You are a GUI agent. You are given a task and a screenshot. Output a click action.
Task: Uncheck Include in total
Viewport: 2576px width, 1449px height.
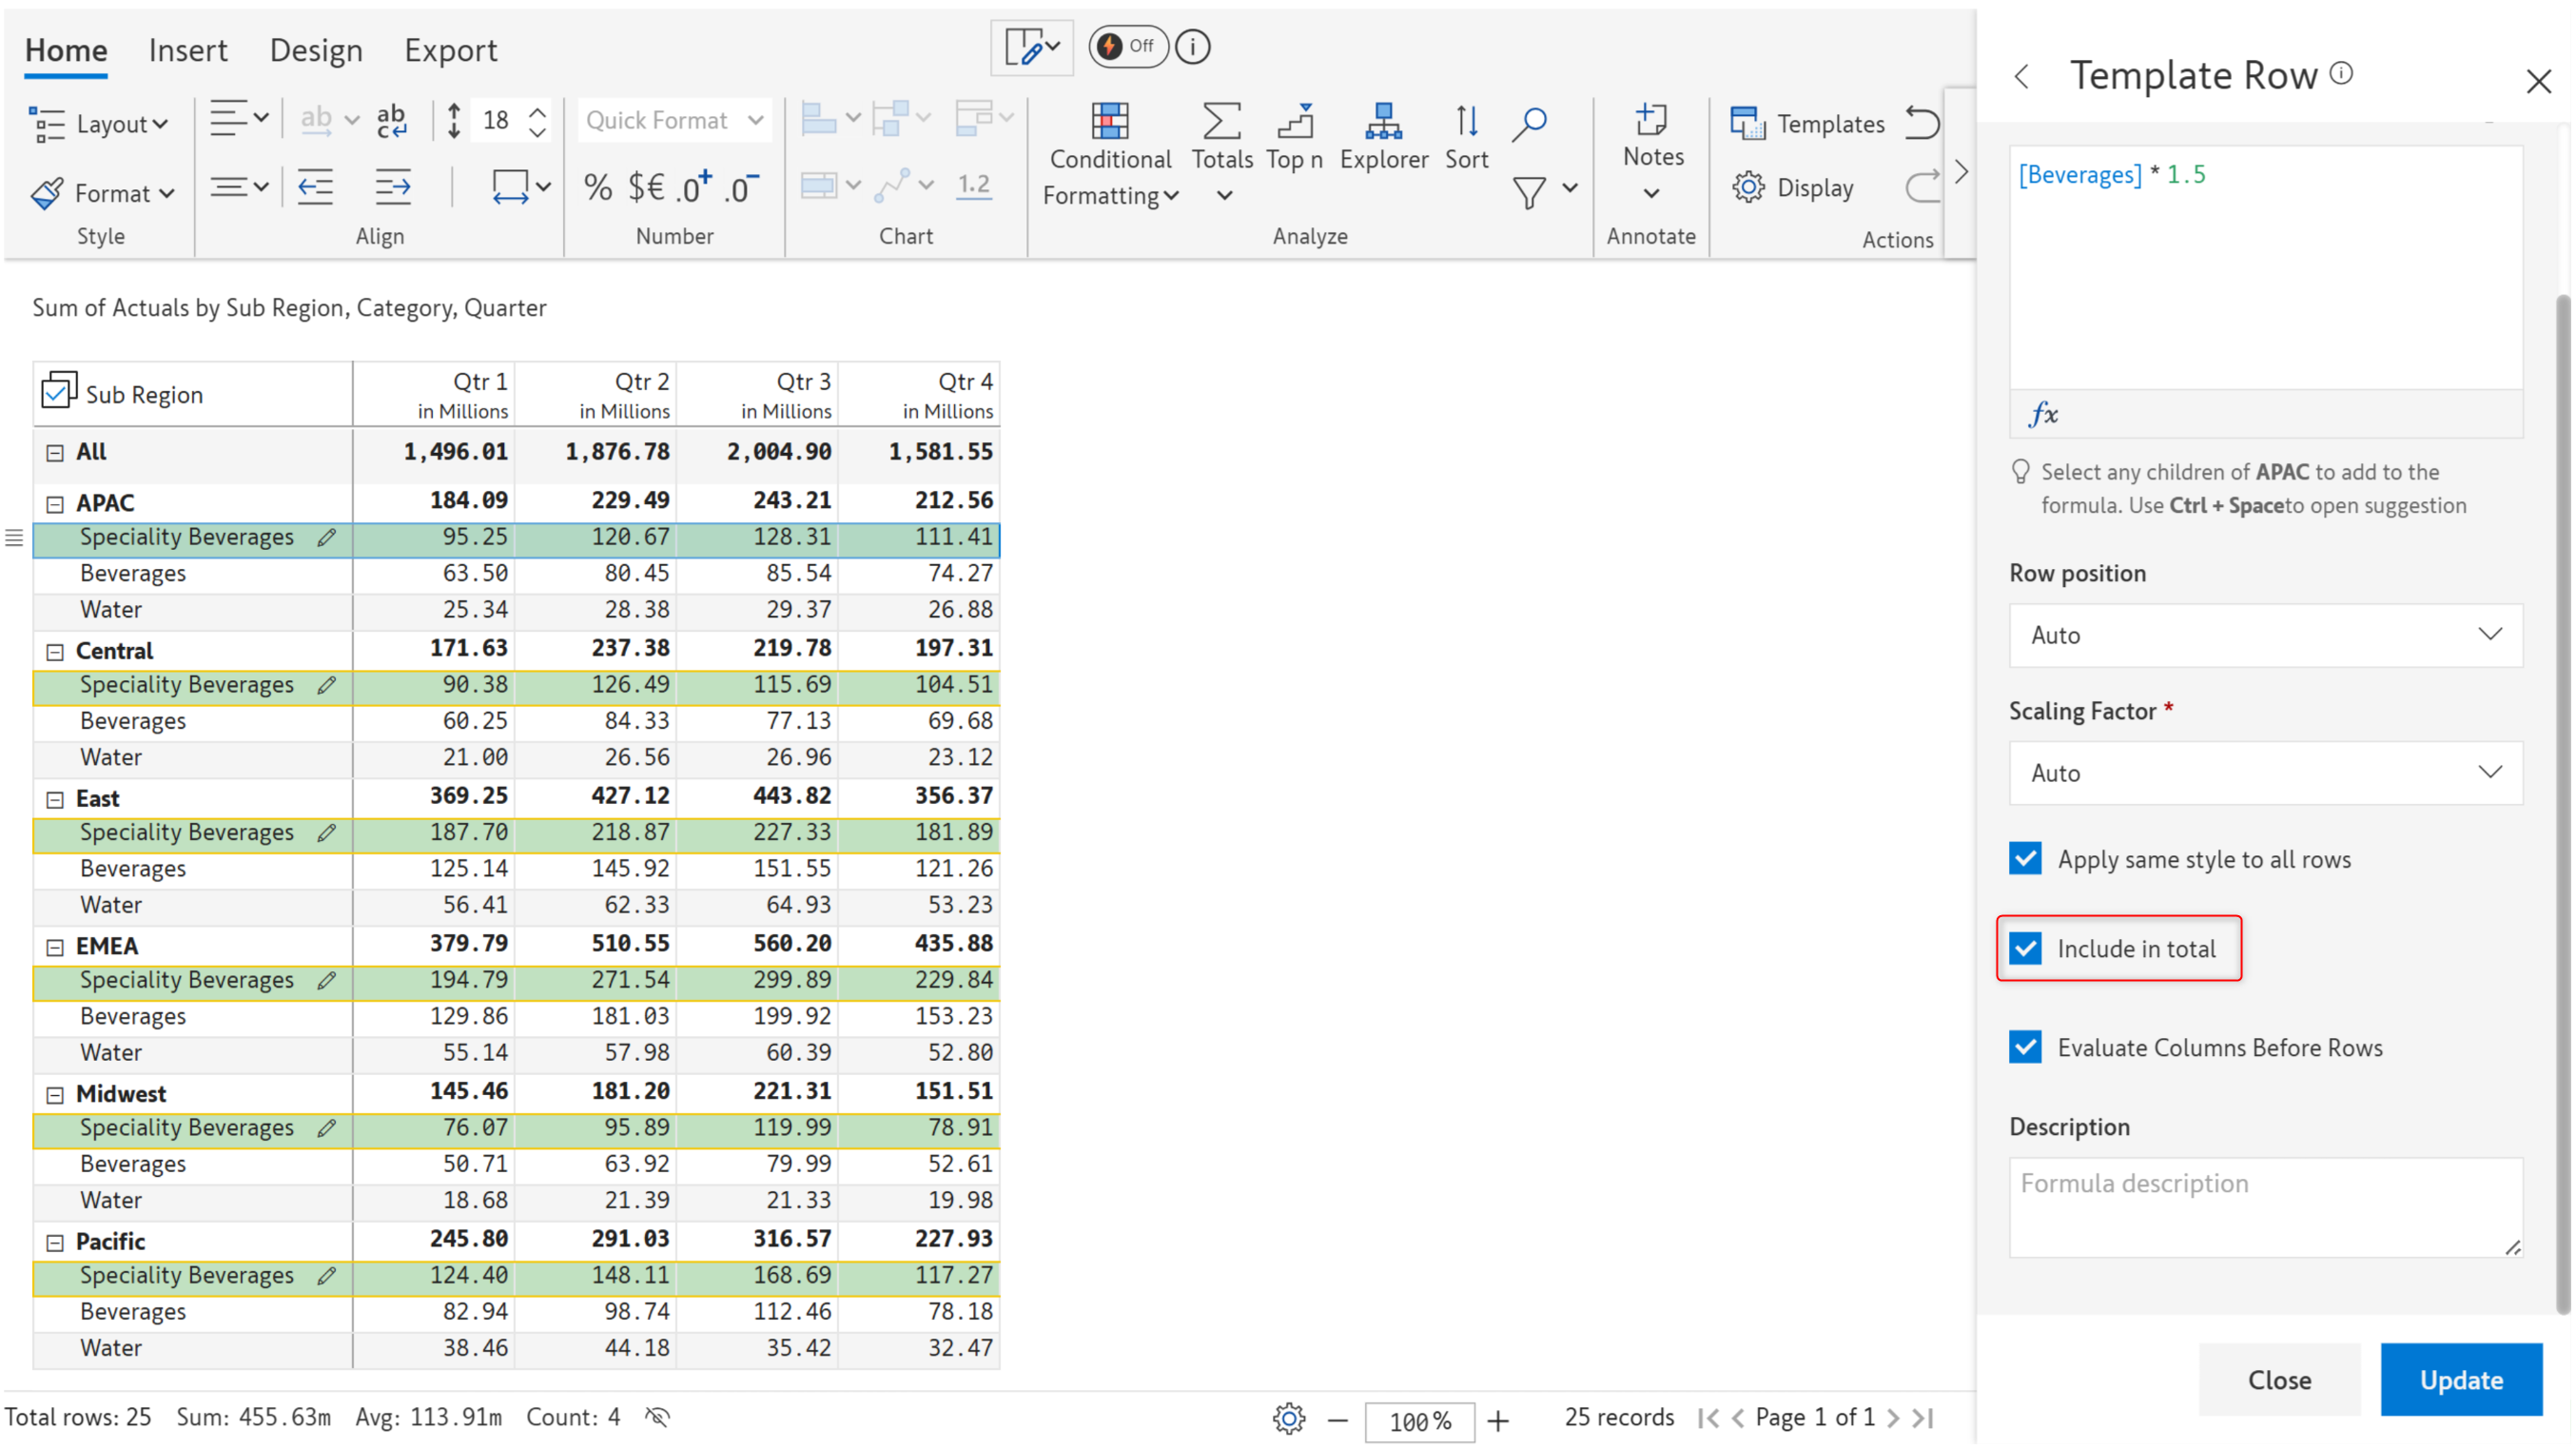(x=2026, y=948)
